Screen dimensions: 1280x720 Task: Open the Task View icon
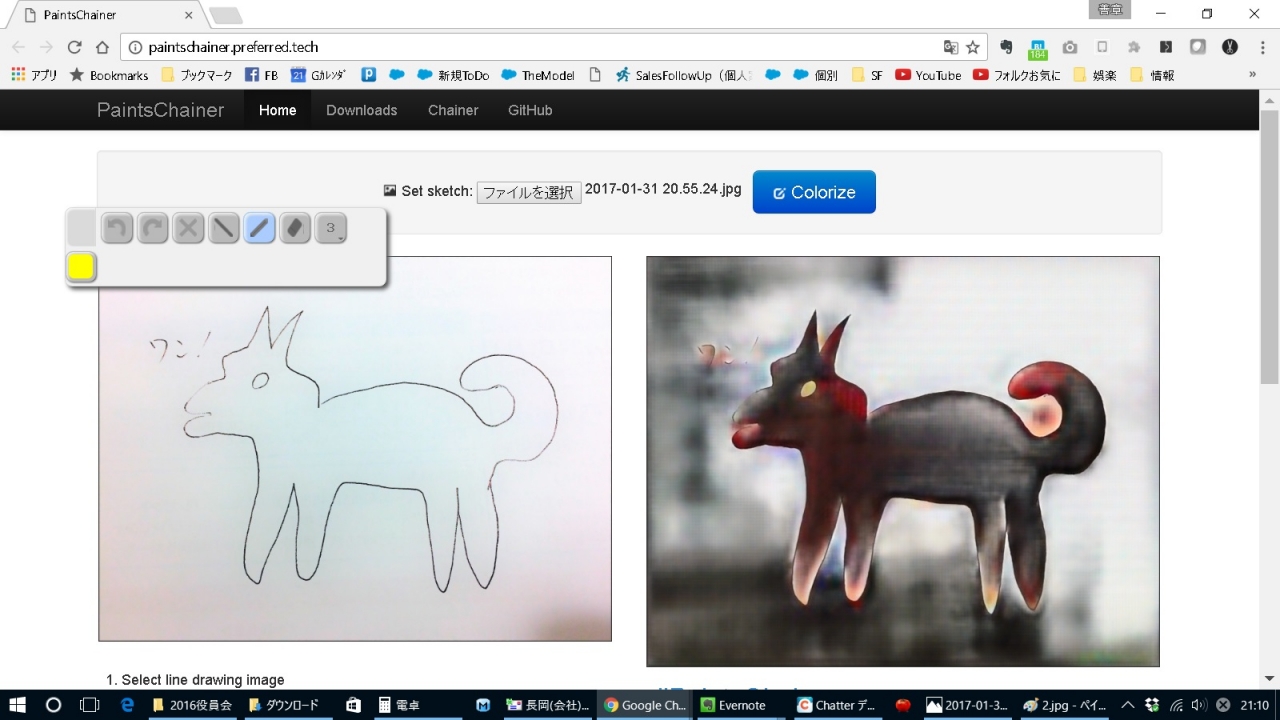(x=90, y=705)
